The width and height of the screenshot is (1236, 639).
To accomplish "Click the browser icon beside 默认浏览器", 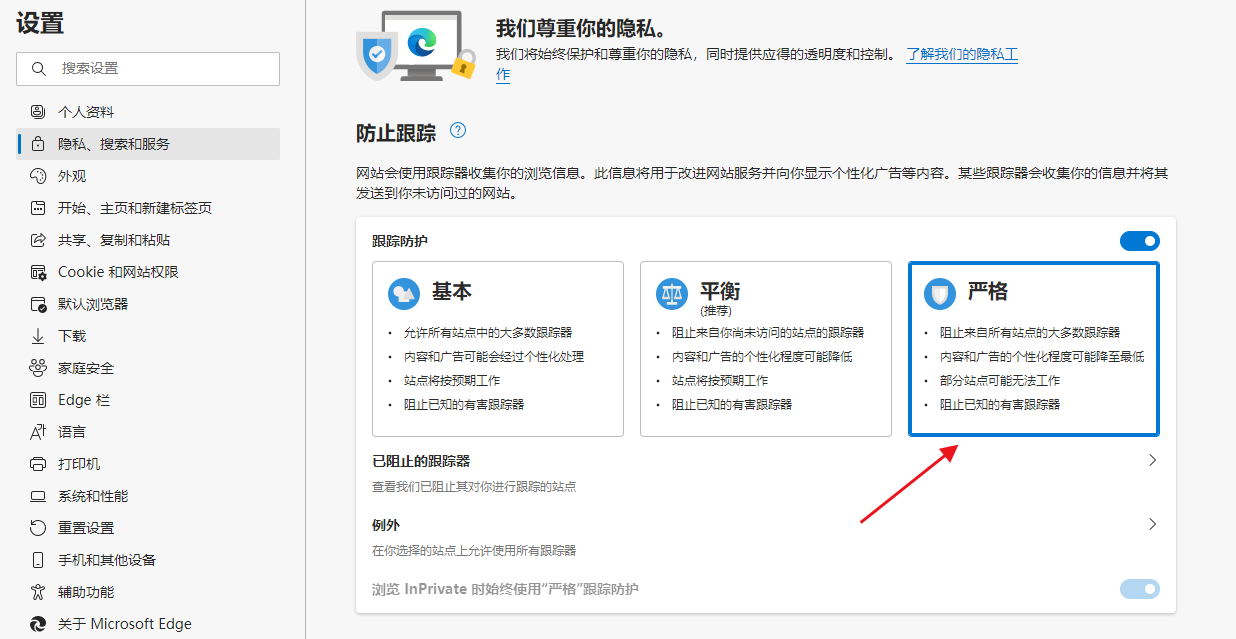I will [x=38, y=304].
